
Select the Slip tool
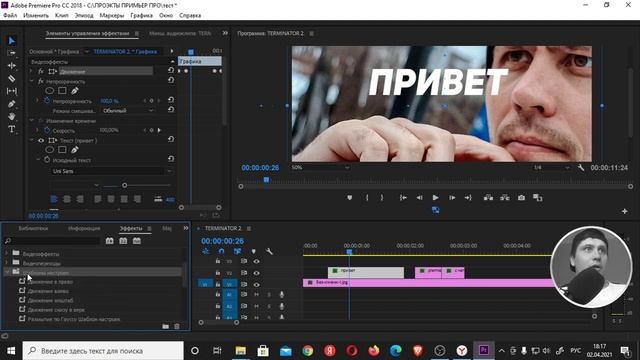11,91
